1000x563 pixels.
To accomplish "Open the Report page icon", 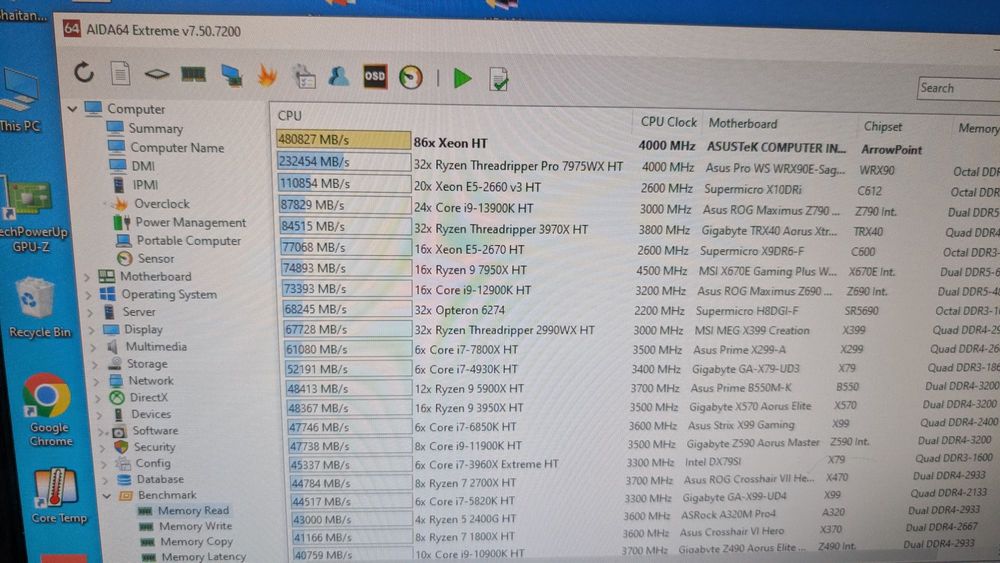I will click(x=120, y=73).
